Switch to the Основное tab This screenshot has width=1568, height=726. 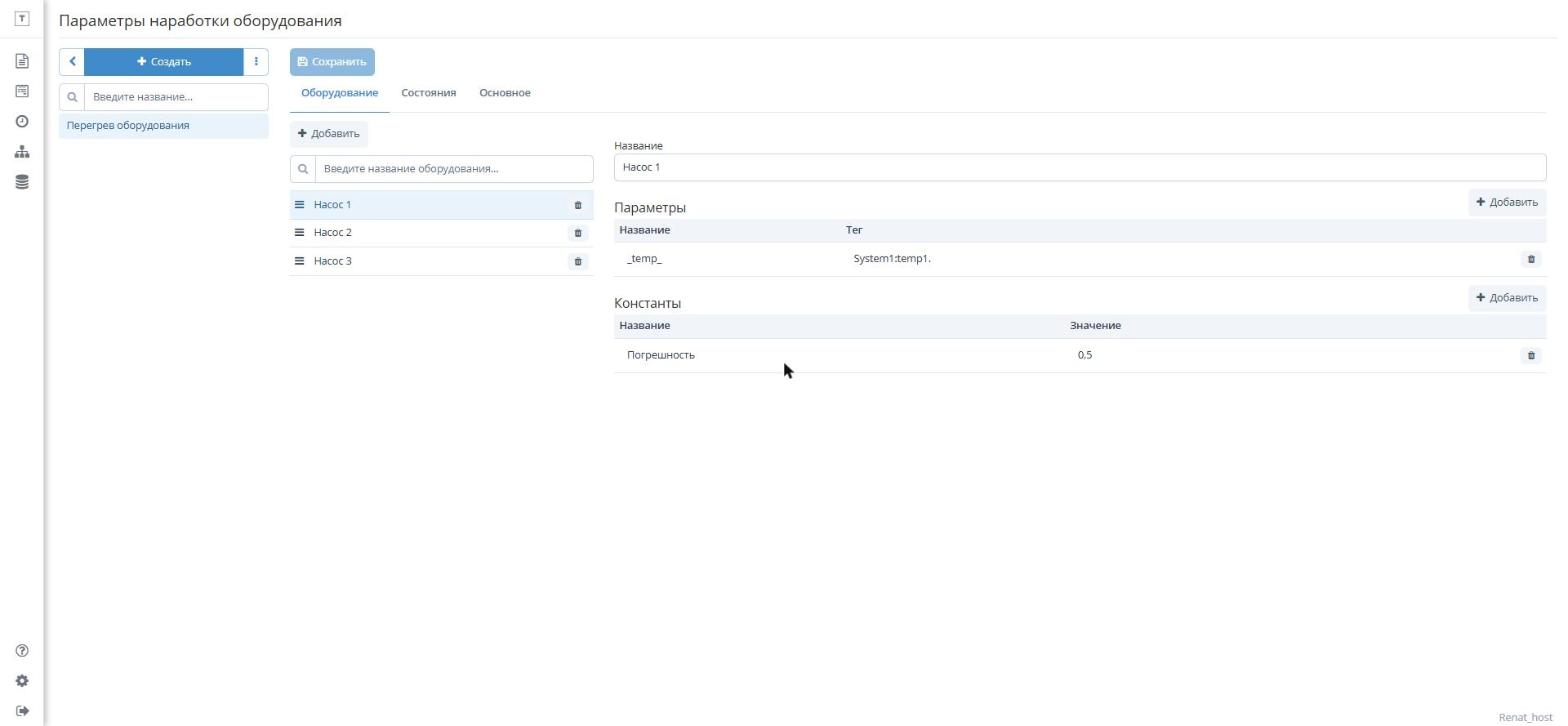coord(505,93)
